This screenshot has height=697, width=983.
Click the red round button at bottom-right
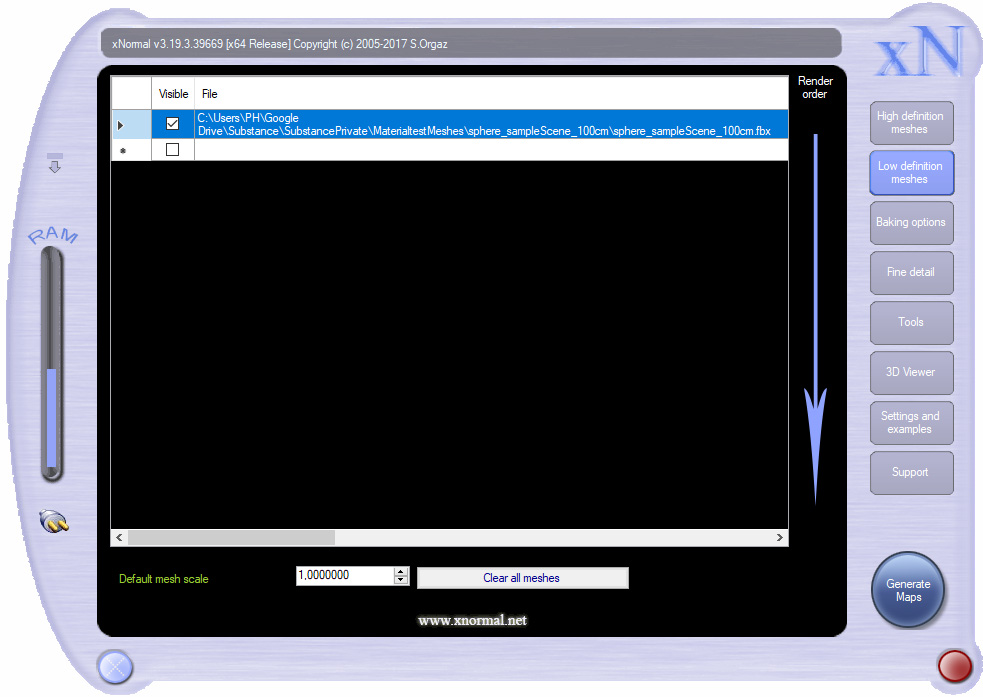pos(955,665)
